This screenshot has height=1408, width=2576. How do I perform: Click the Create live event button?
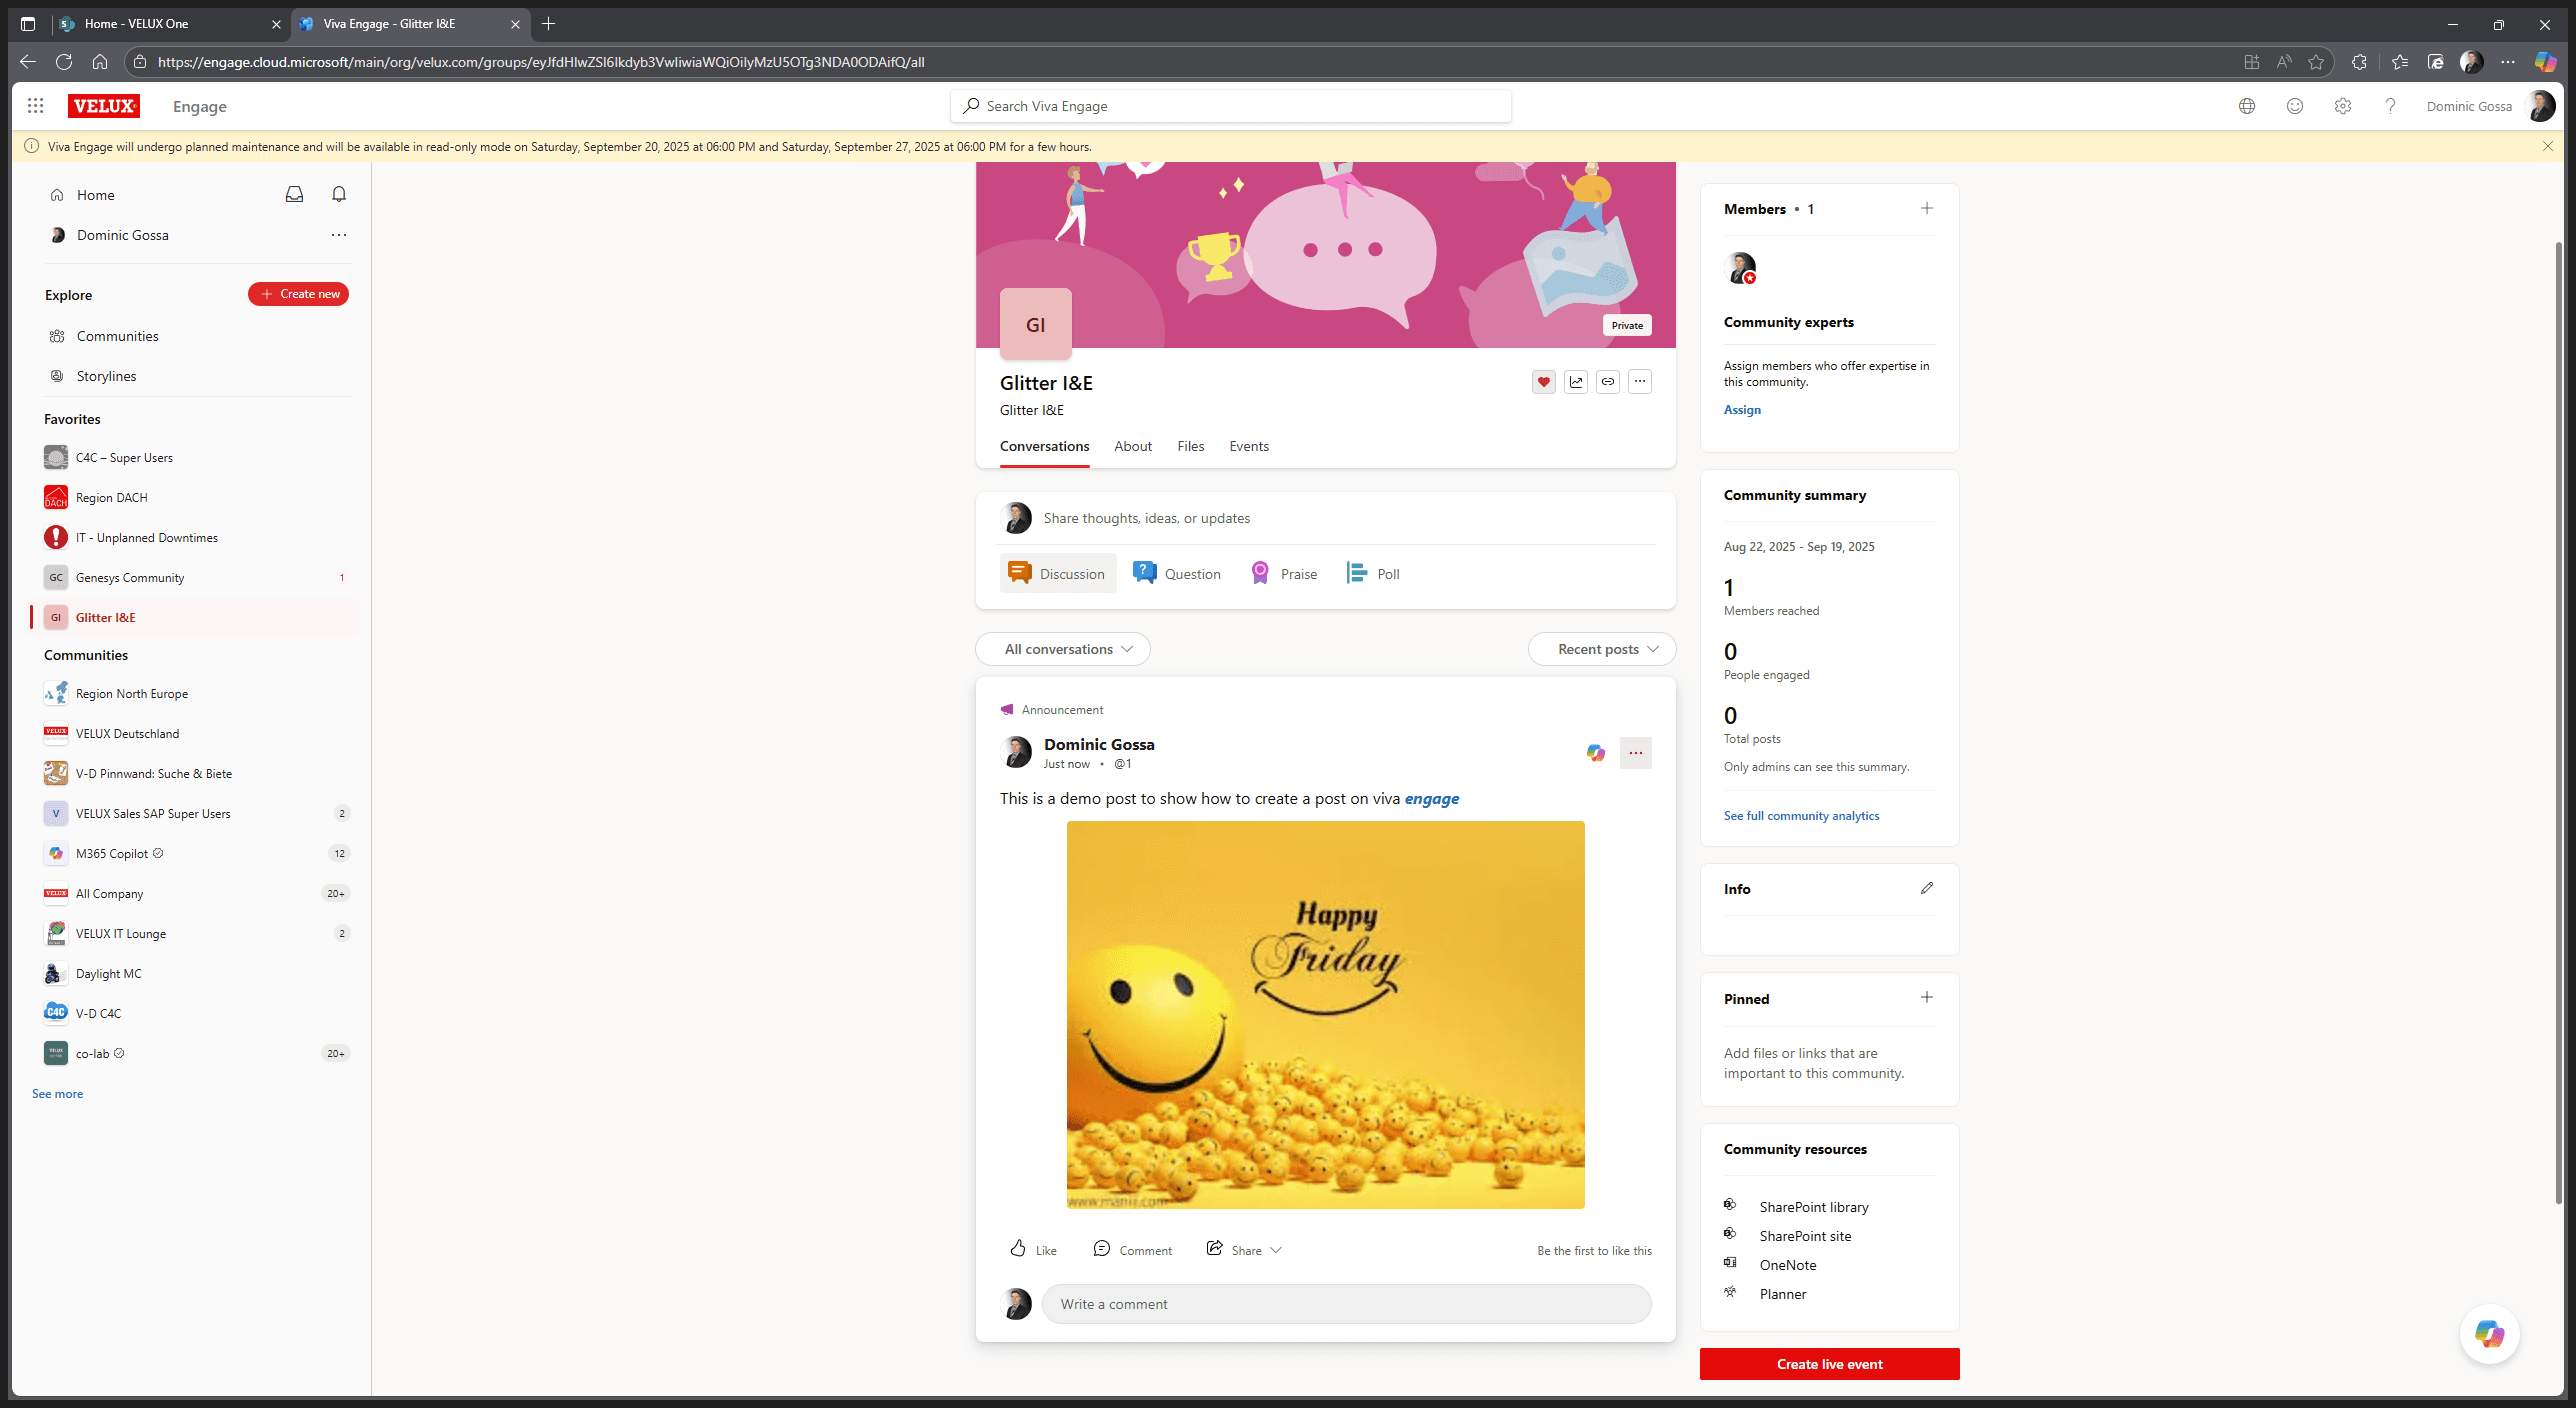point(1829,1364)
